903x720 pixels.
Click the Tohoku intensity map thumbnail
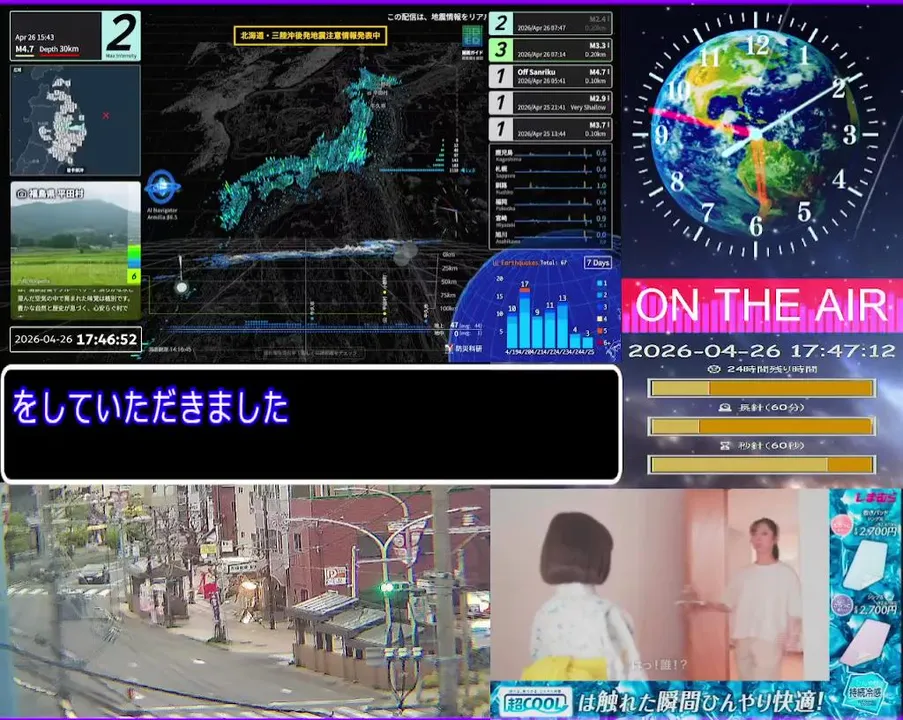point(75,120)
